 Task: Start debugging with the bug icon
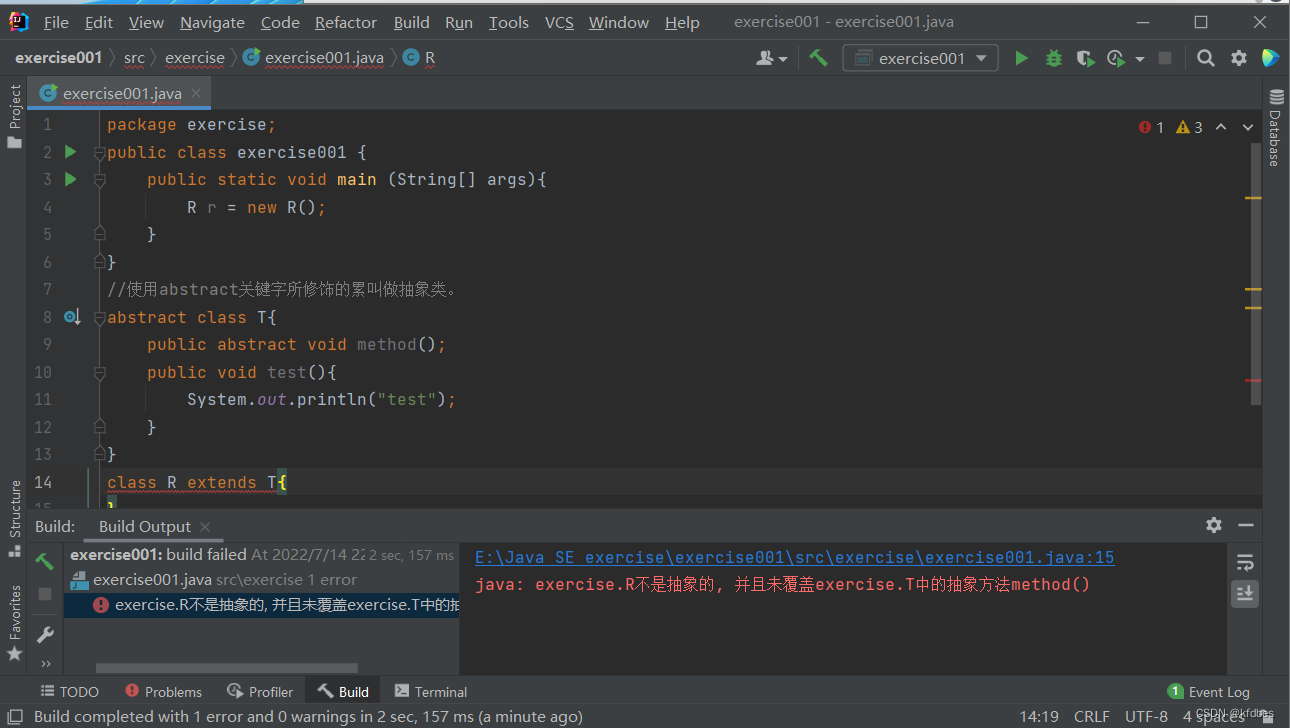click(1053, 58)
